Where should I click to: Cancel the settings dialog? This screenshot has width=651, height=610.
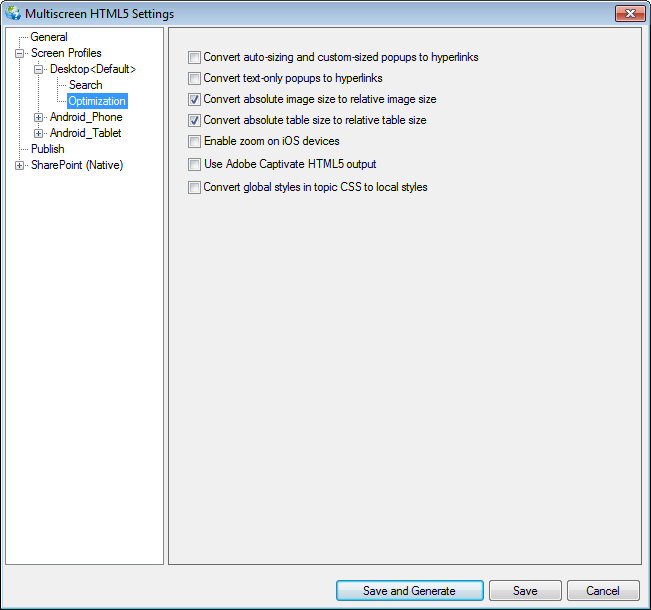pos(603,591)
